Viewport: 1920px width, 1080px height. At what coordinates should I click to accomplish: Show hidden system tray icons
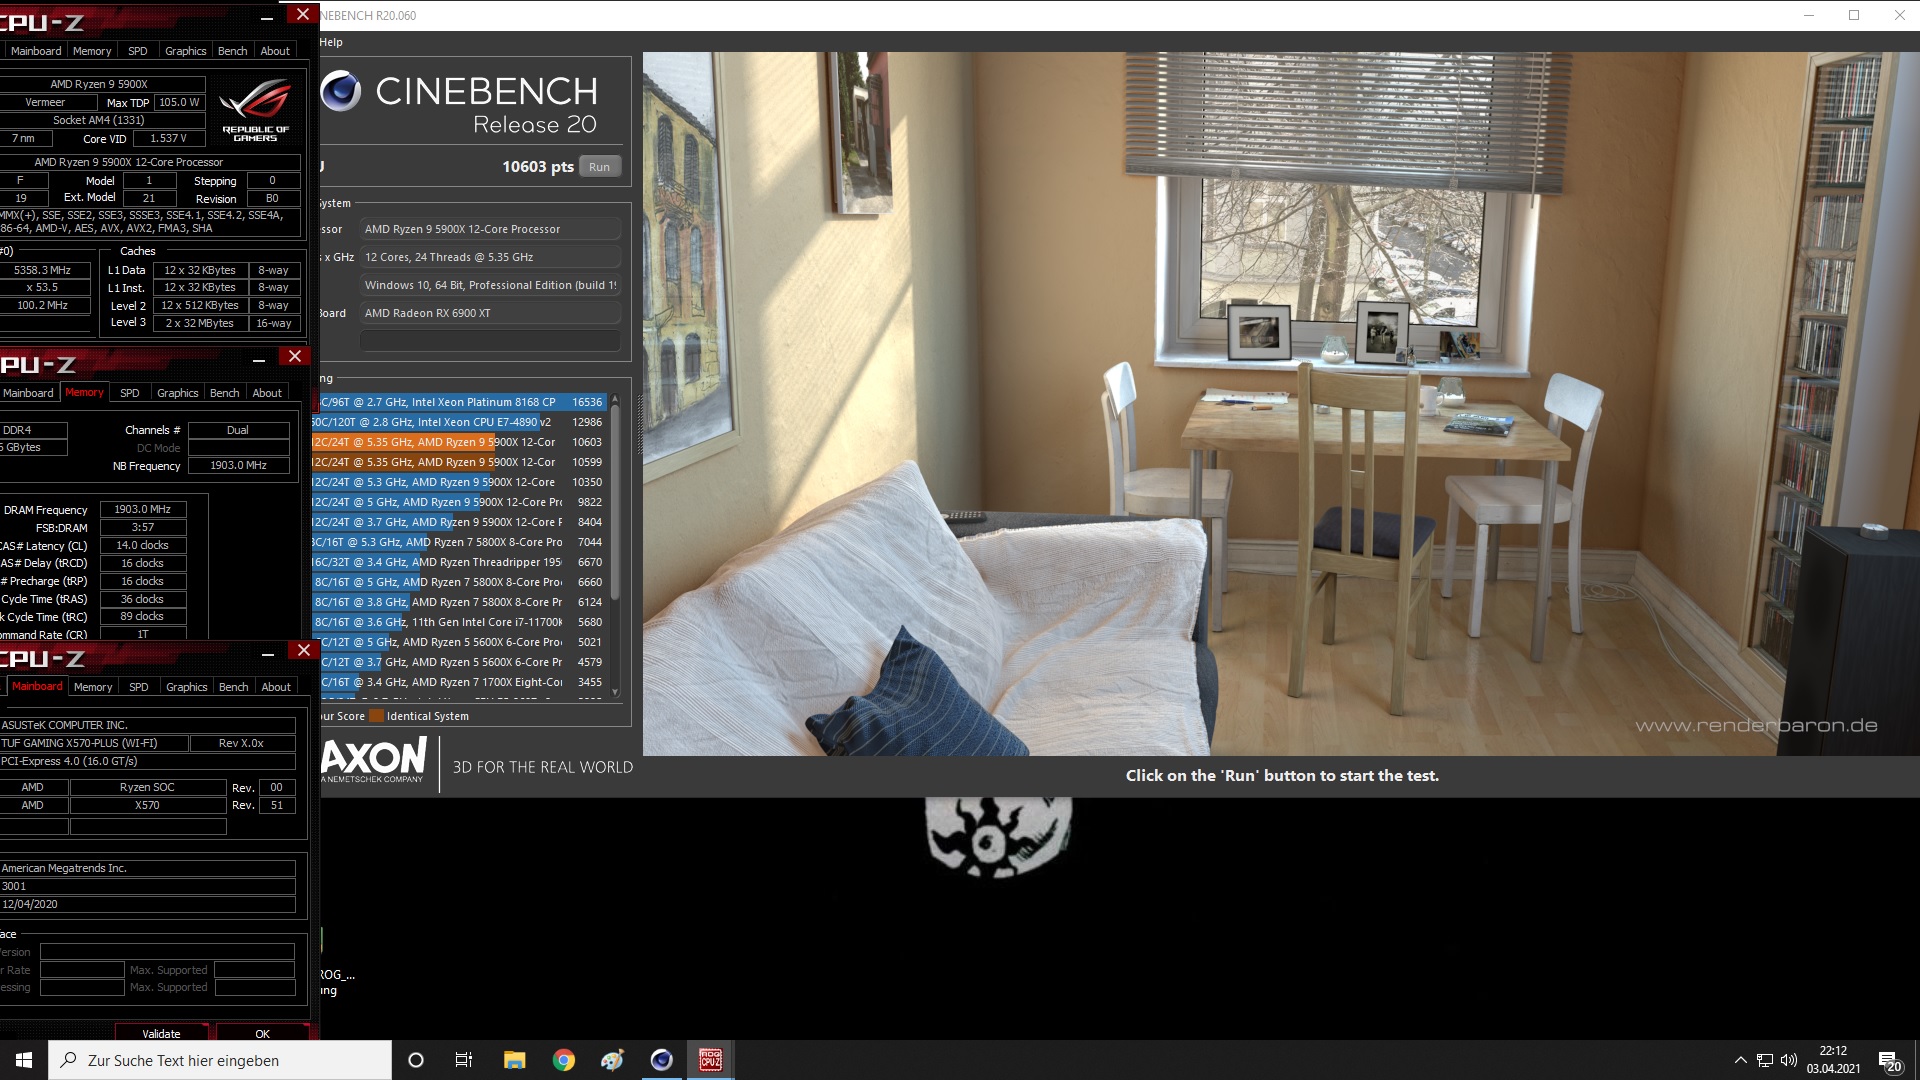click(1741, 1060)
